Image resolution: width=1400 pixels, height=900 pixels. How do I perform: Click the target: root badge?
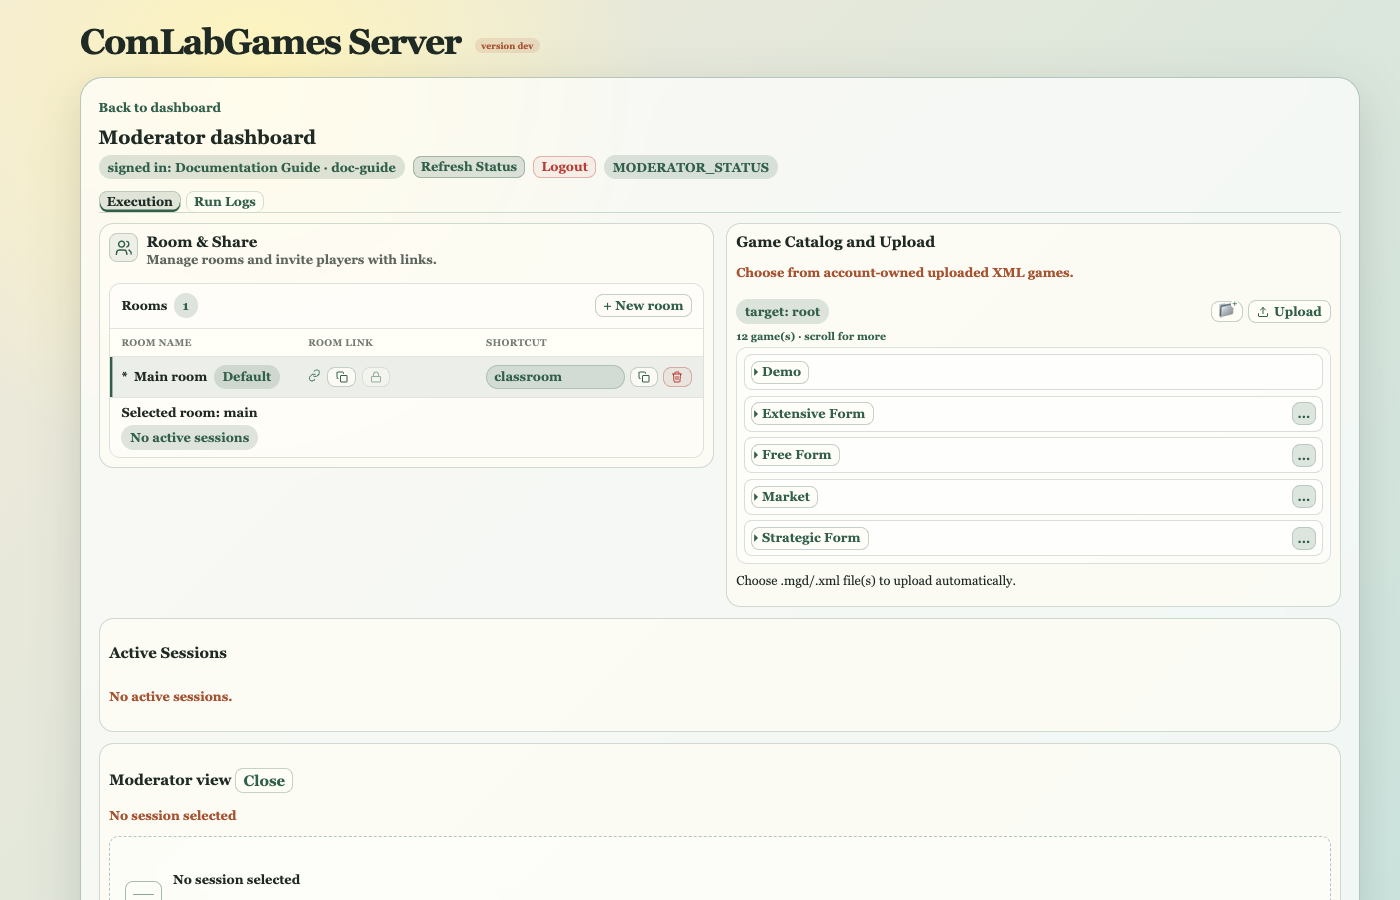point(782,312)
